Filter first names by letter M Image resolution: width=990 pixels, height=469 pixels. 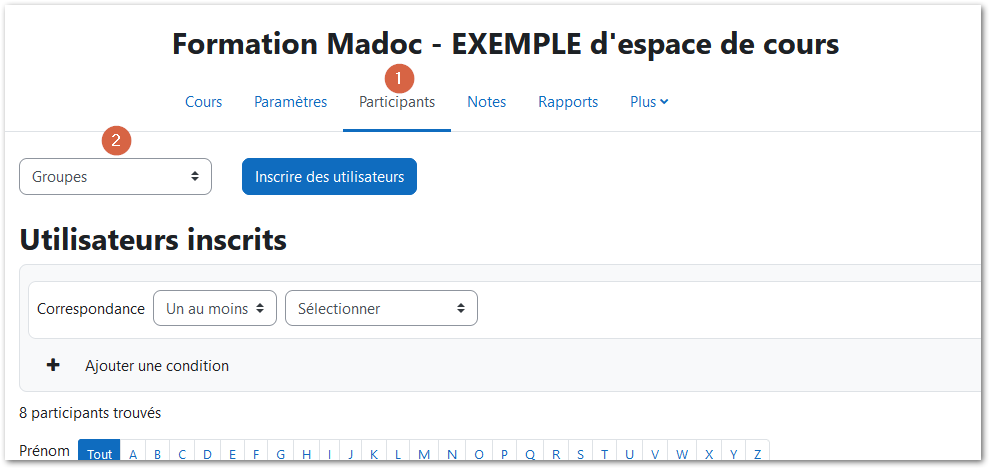tap(424, 454)
